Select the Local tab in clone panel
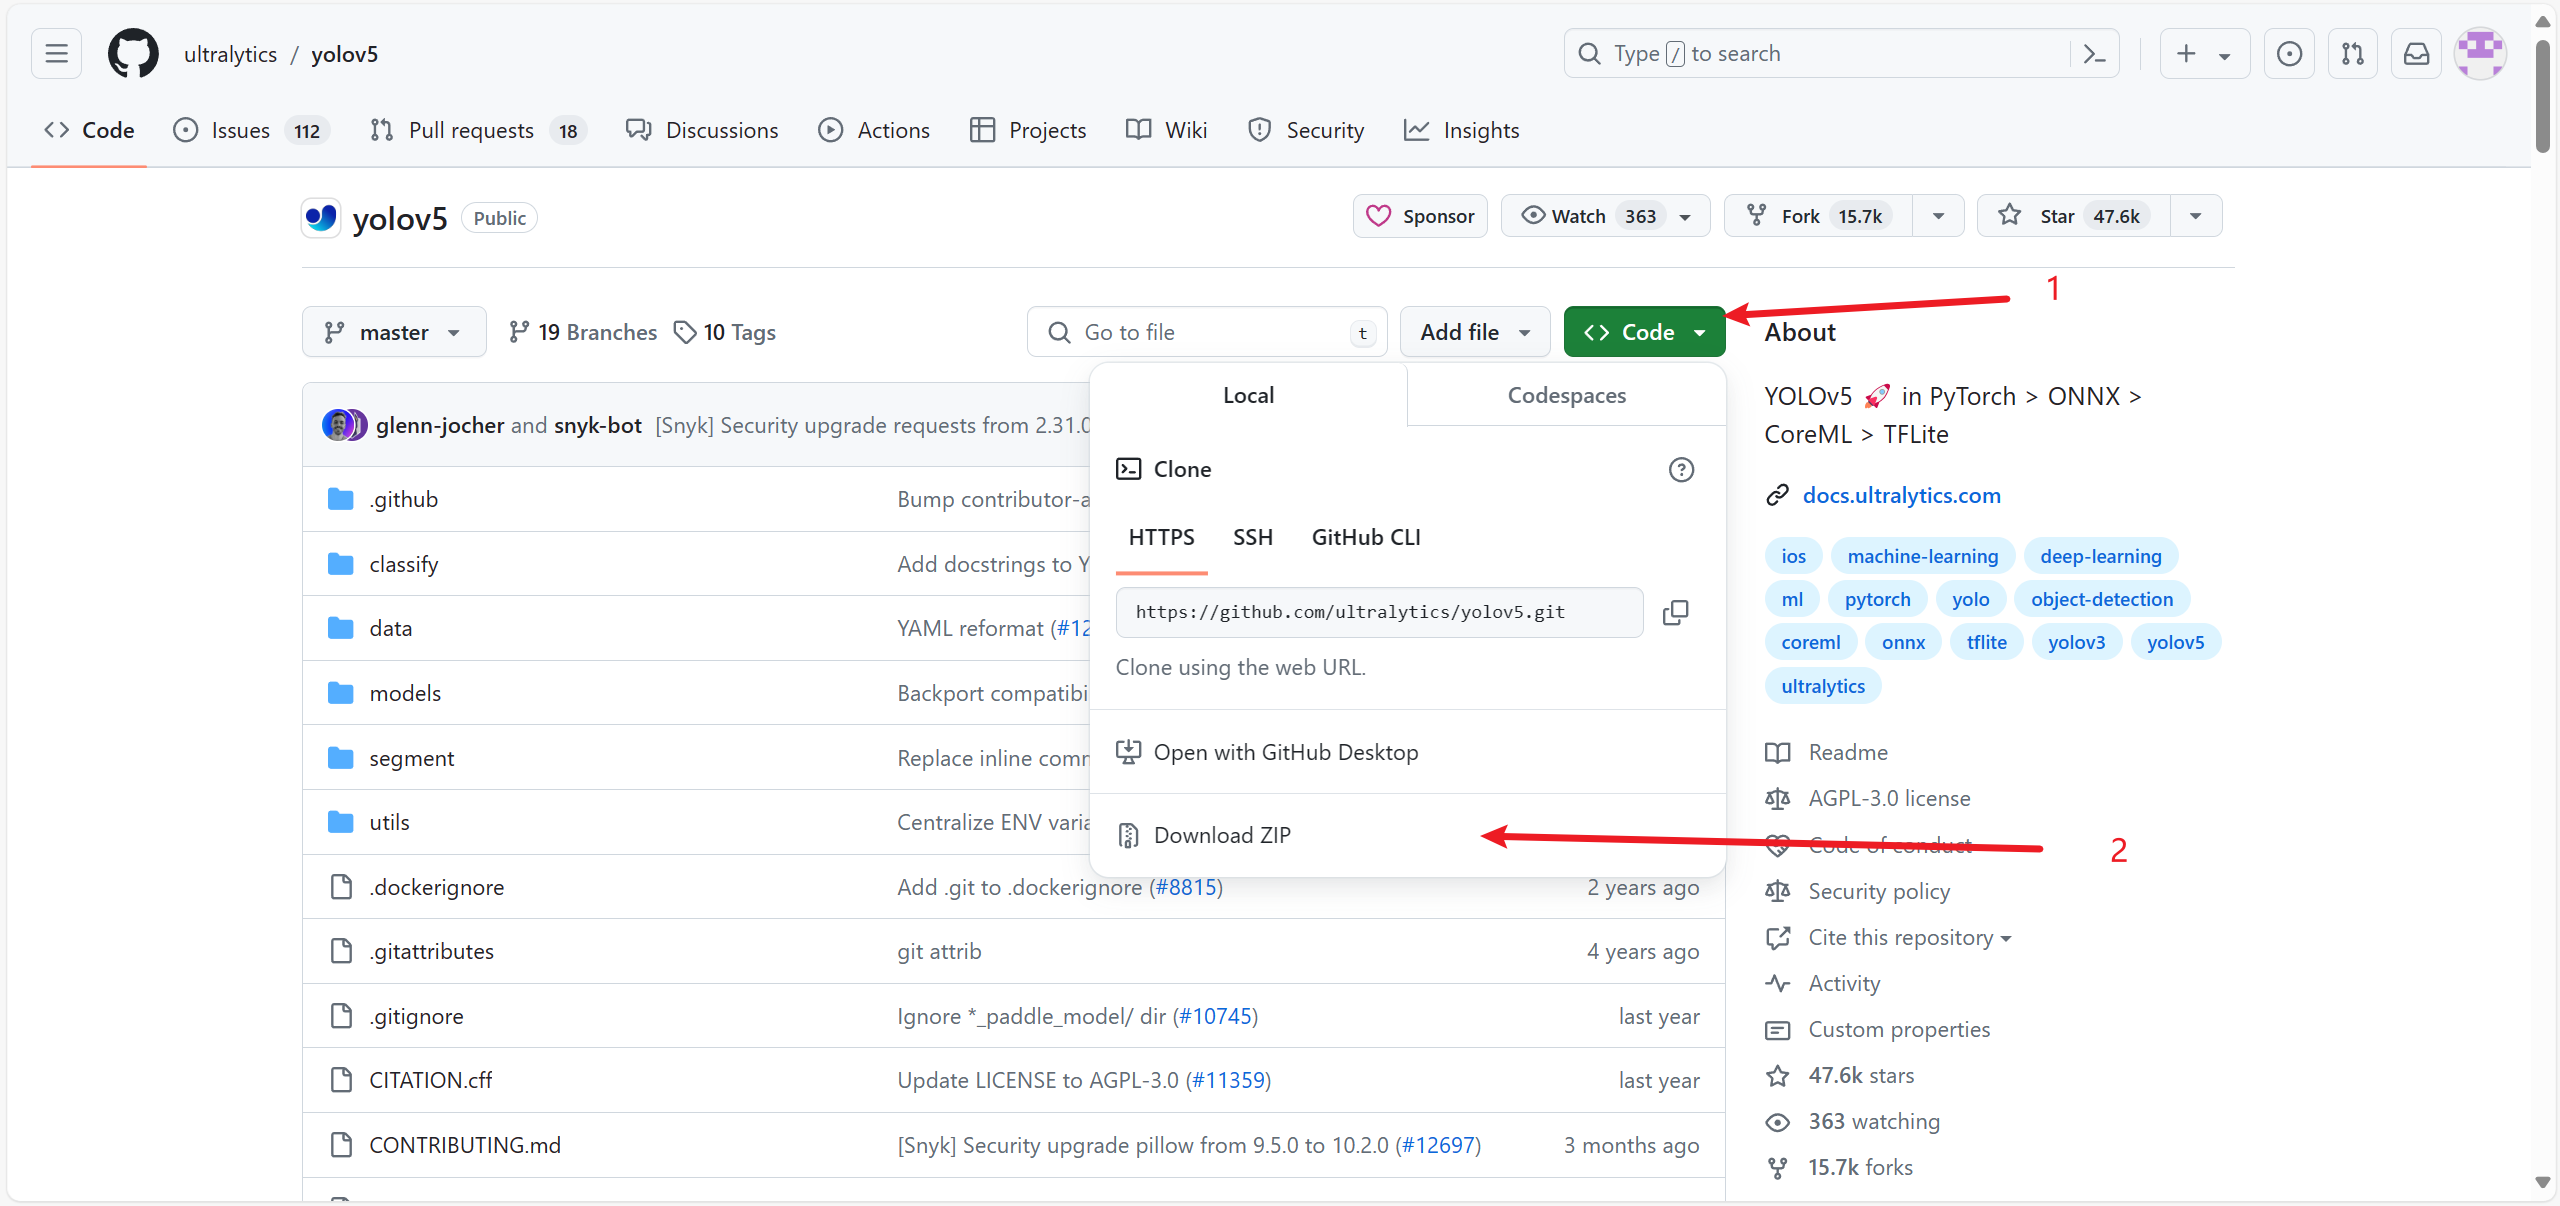This screenshot has width=2560, height=1206. coord(1249,396)
